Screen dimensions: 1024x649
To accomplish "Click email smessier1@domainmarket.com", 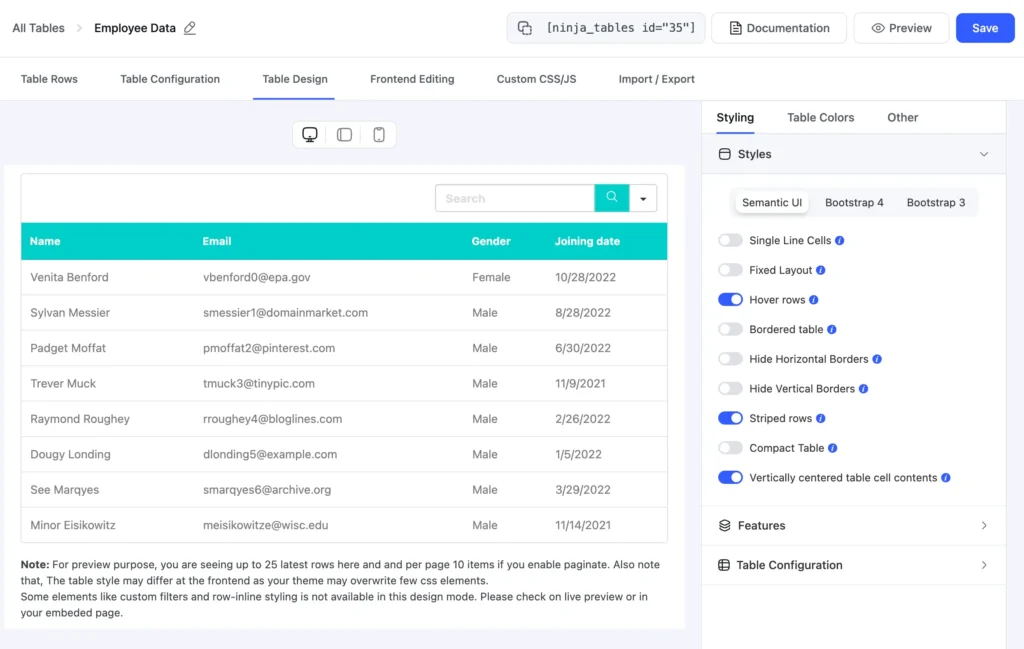I will (285, 313).
